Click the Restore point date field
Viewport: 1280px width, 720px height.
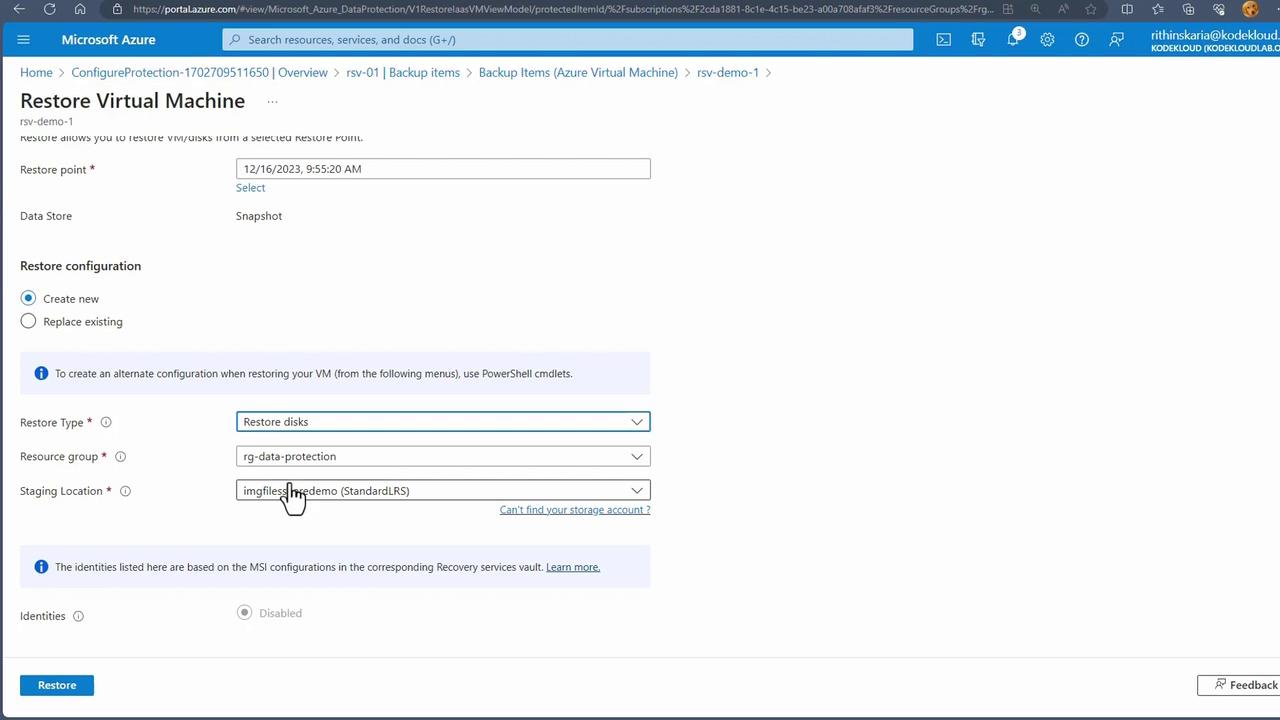[443, 169]
